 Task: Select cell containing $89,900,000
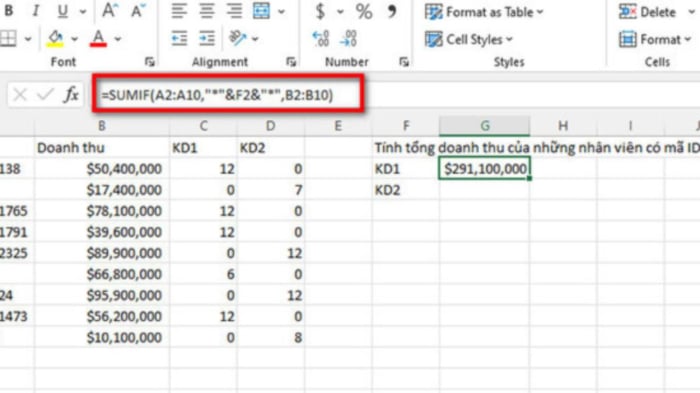(x=102, y=253)
